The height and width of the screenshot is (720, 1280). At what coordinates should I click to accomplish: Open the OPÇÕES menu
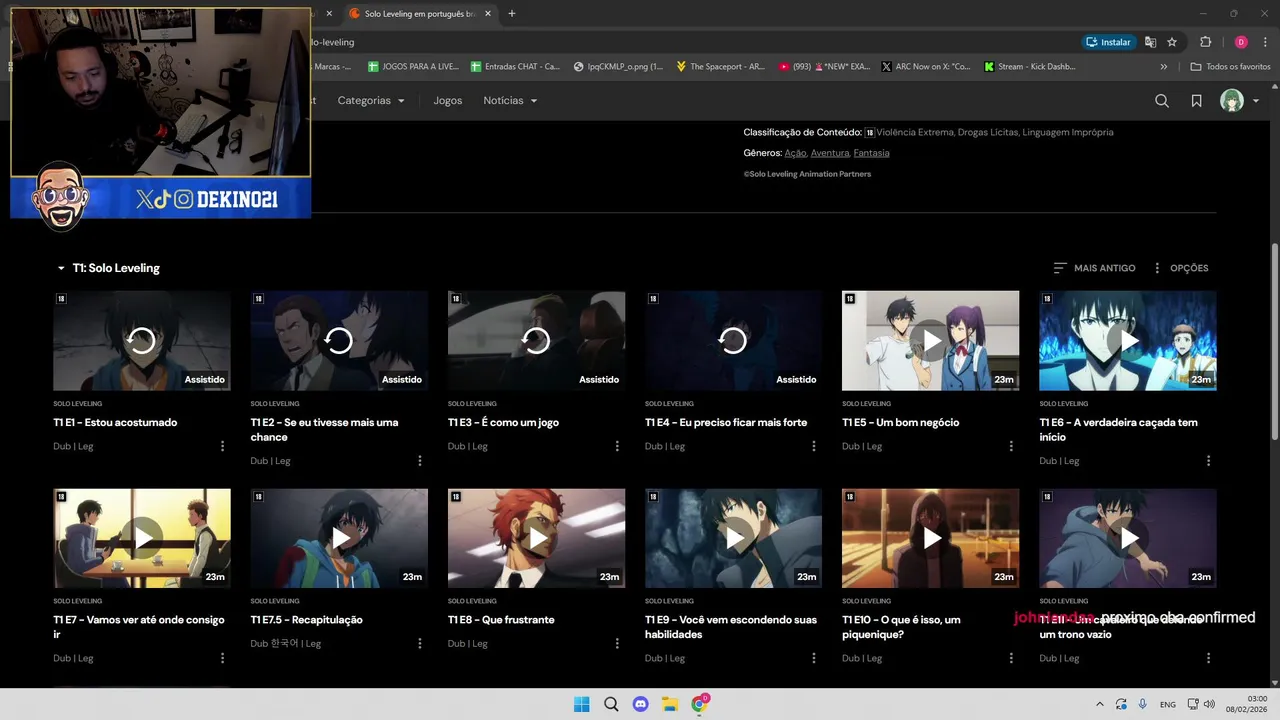[1181, 268]
